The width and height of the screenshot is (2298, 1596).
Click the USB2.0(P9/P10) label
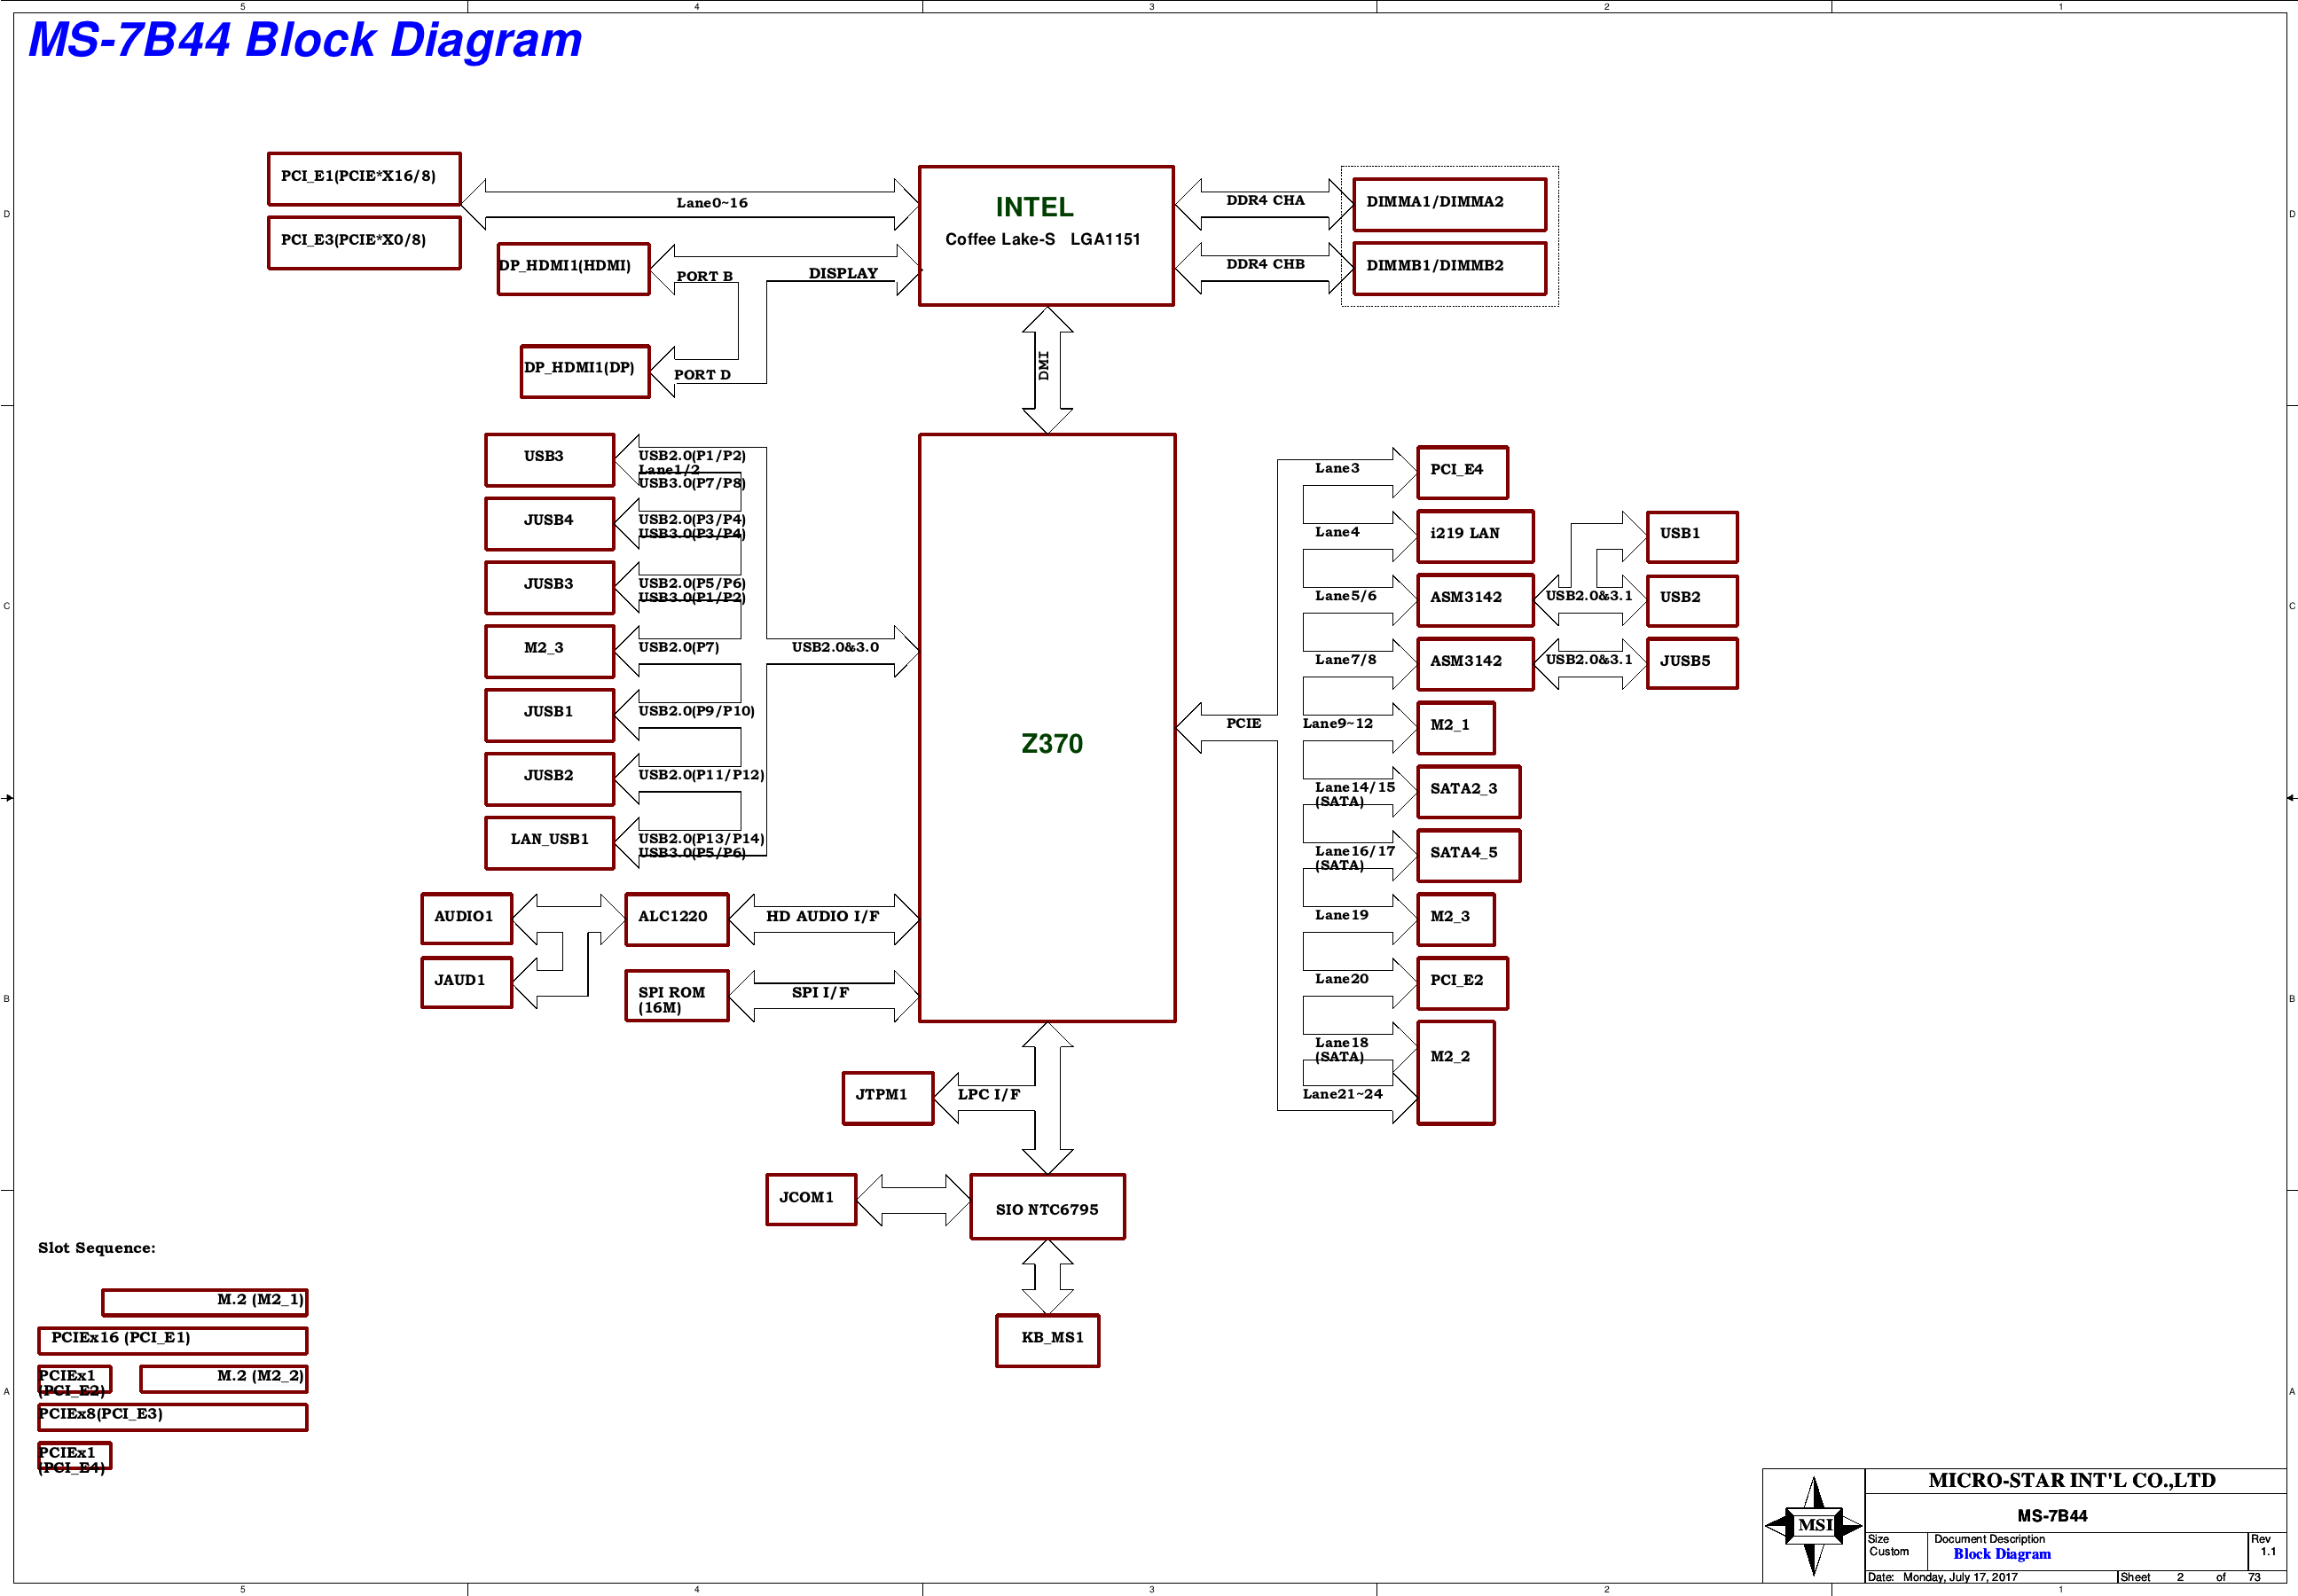tap(696, 711)
